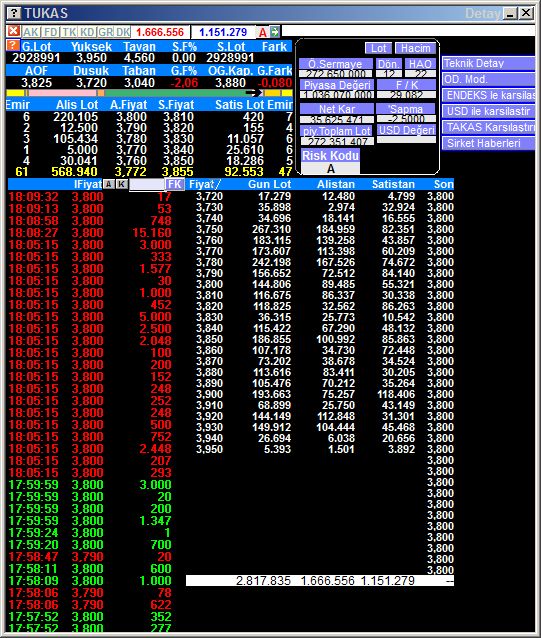
Task: Click the 17:59:24 trade row
Action: [89, 533]
